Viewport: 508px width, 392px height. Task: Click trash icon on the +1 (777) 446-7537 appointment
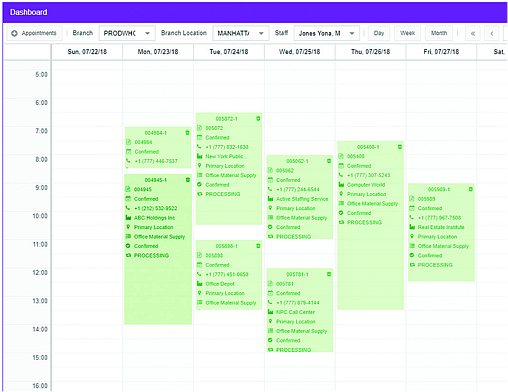187,132
